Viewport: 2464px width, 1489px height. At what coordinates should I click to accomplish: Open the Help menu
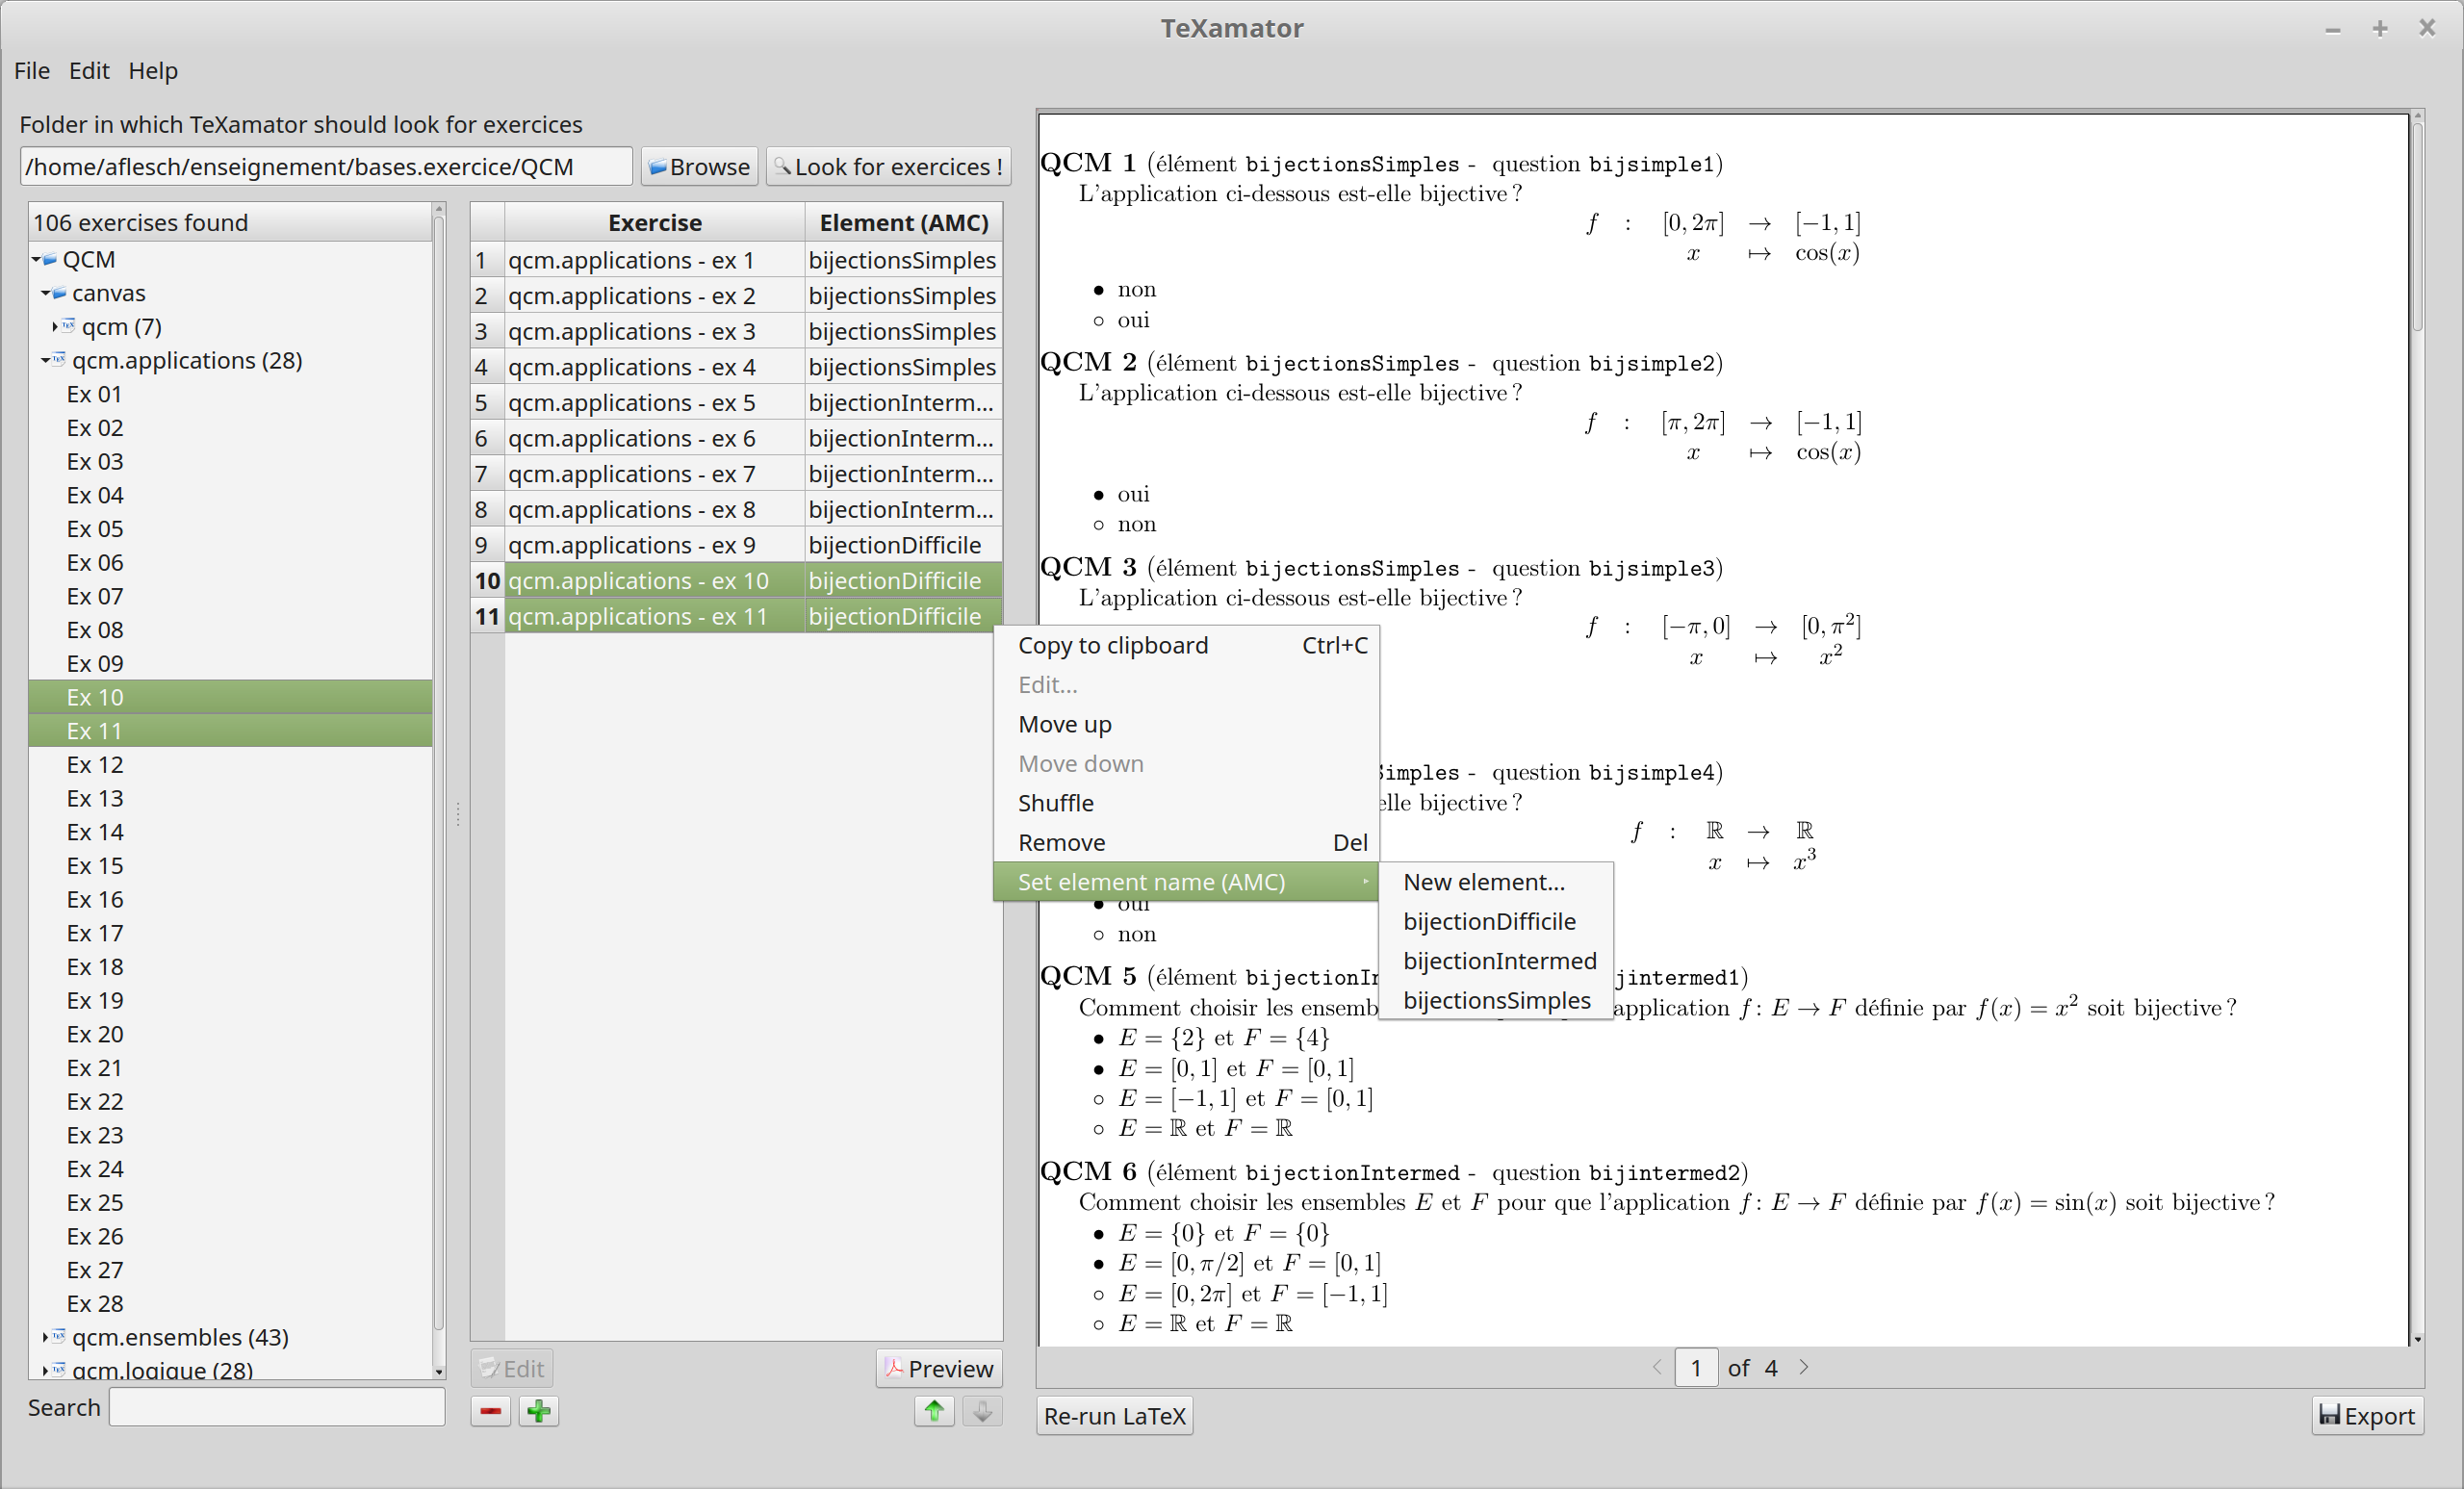coord(153,71)
